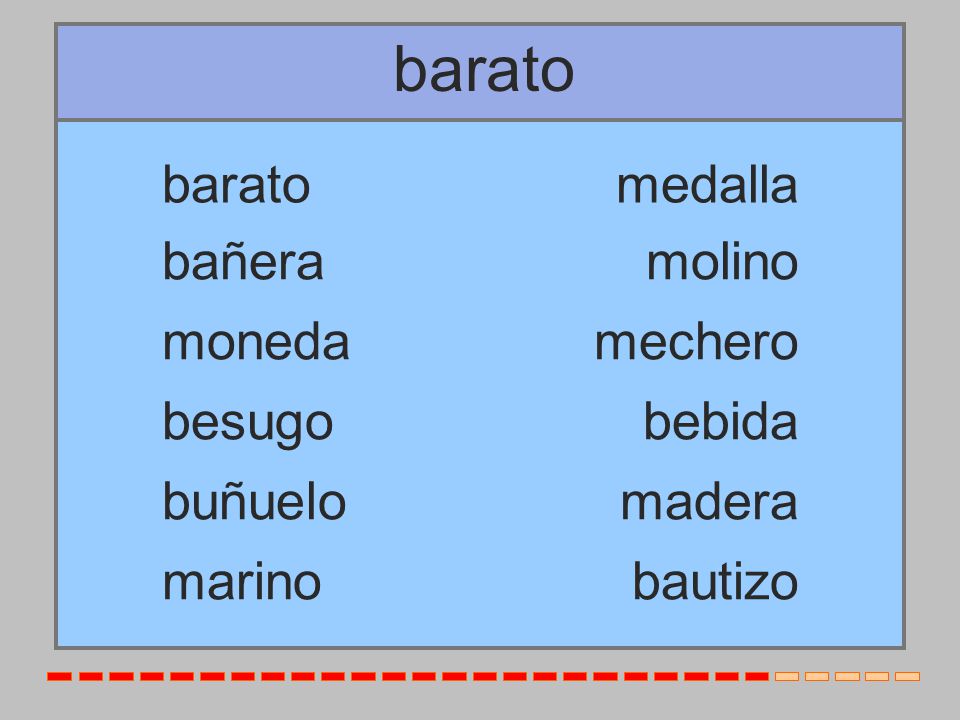The width and height of the screenshot is (960, 720).
Task: Select the word bebida
Action: coord(720,422)
